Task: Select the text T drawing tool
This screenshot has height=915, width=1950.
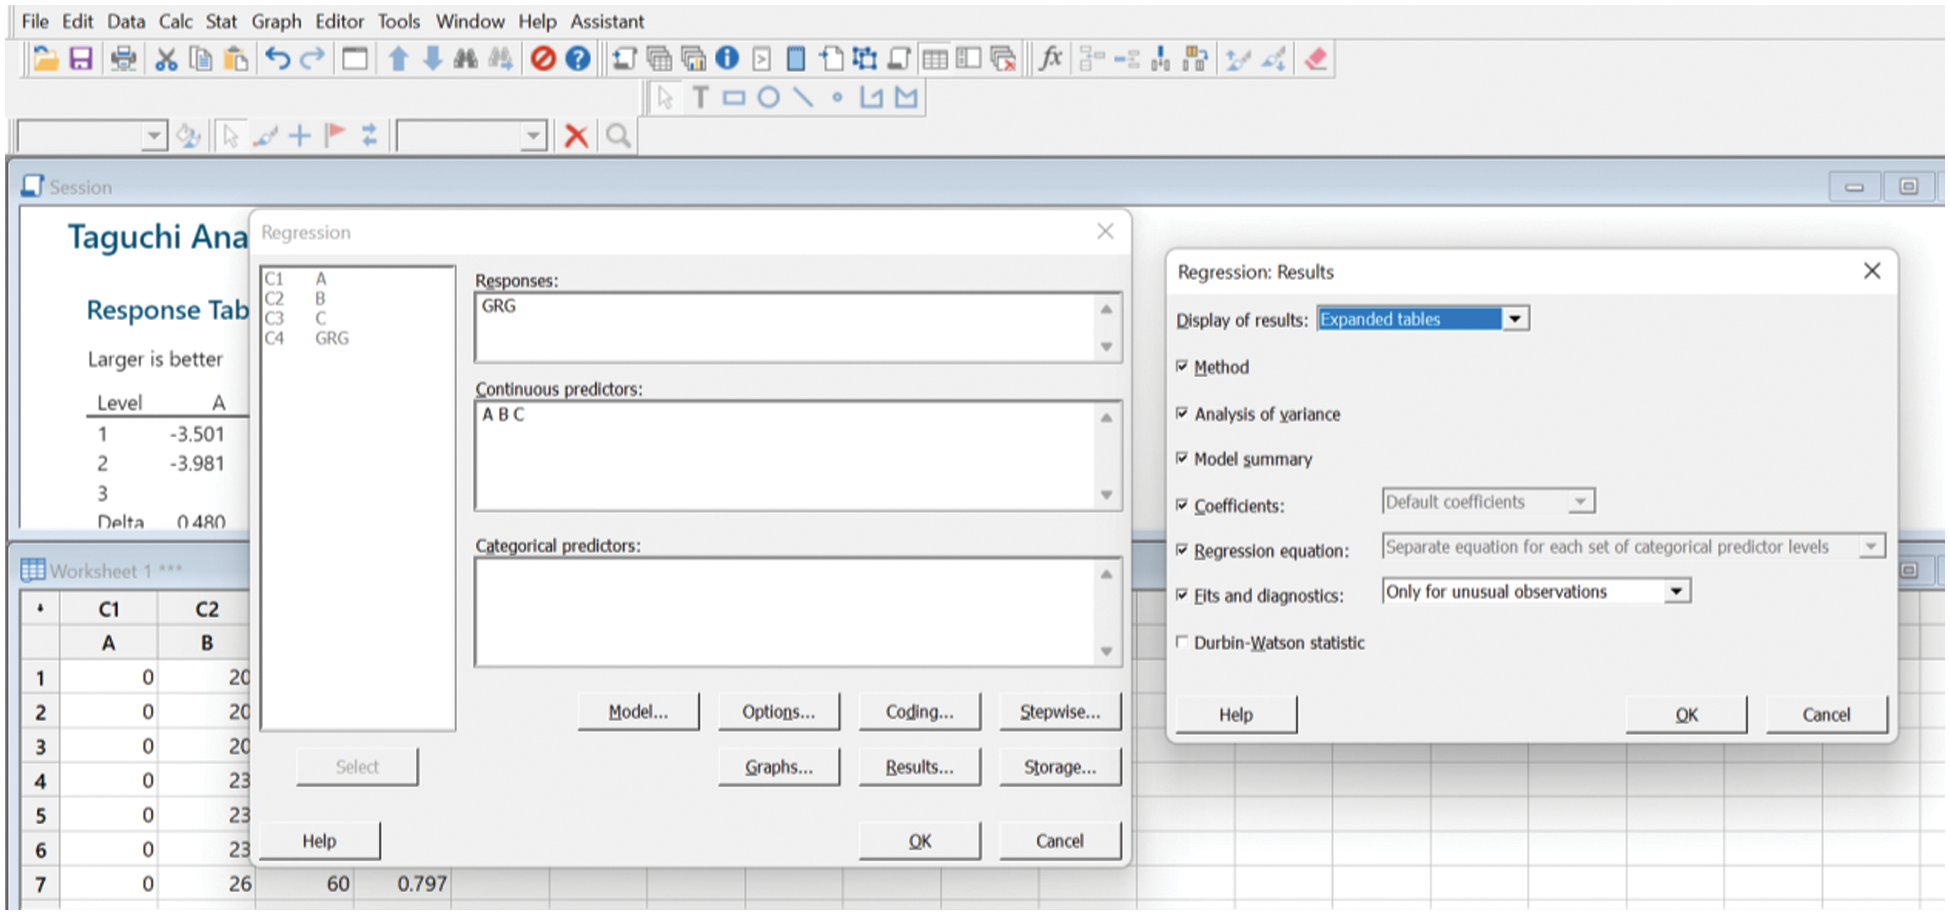Action: click(700, 98)
